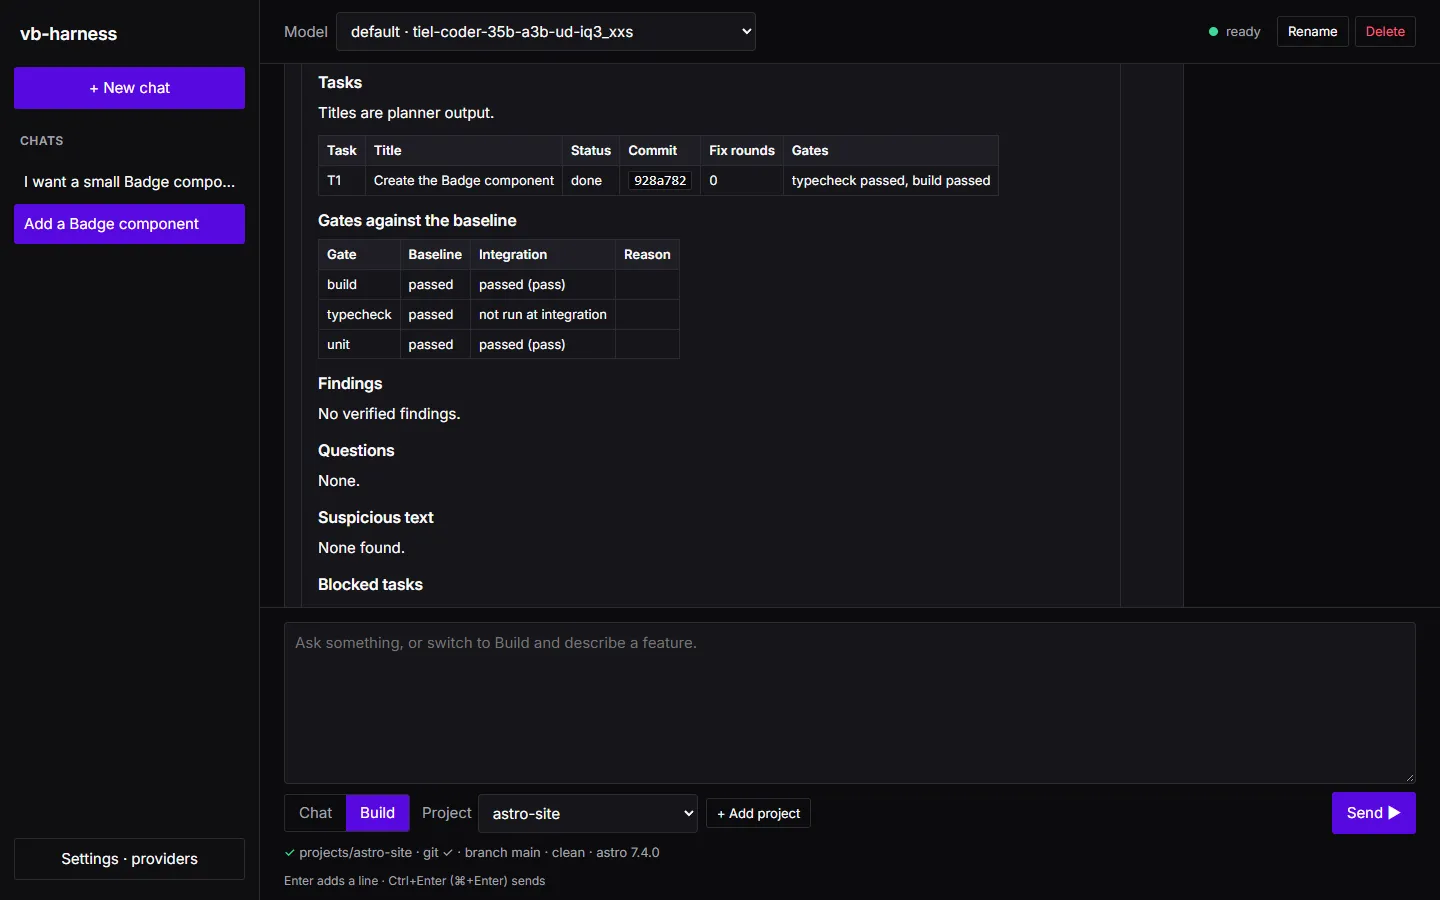Click the vb-harness app title

click(x=69, y=34)
